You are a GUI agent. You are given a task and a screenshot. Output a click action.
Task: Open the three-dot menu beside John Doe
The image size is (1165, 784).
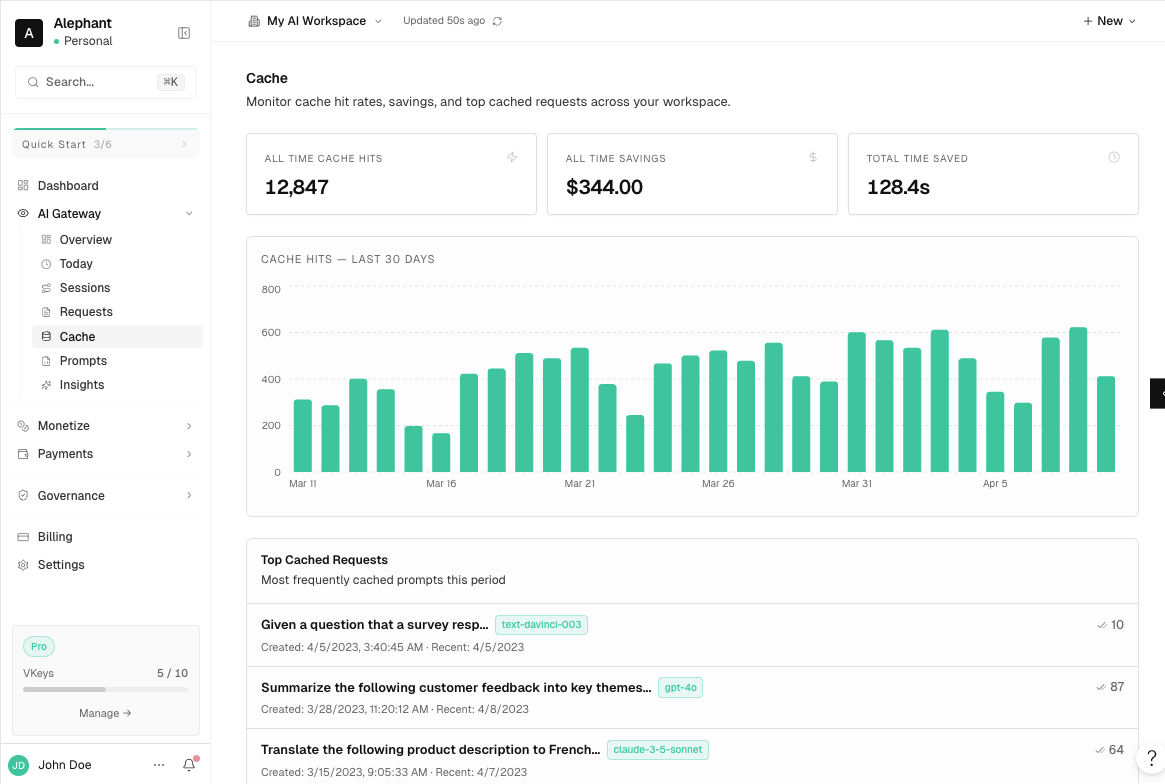159,765
